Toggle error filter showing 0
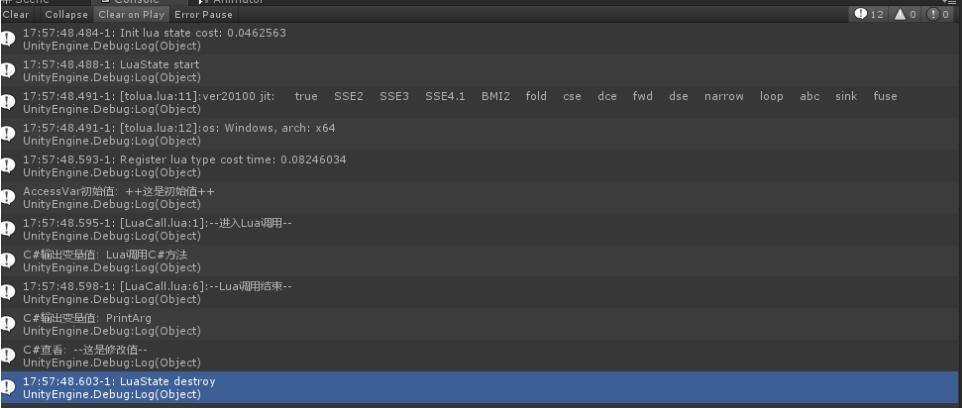 tap(939, 14)
